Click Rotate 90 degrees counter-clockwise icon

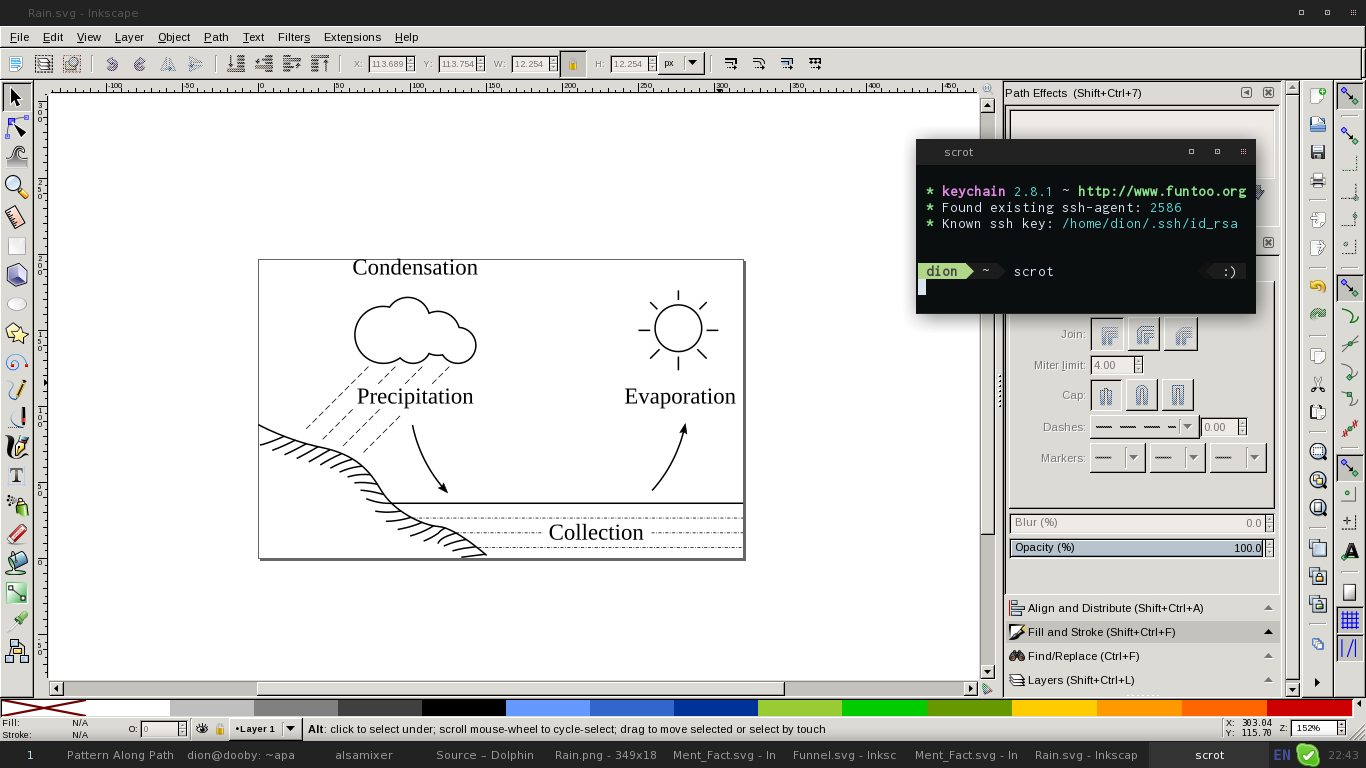coord(112,63)
